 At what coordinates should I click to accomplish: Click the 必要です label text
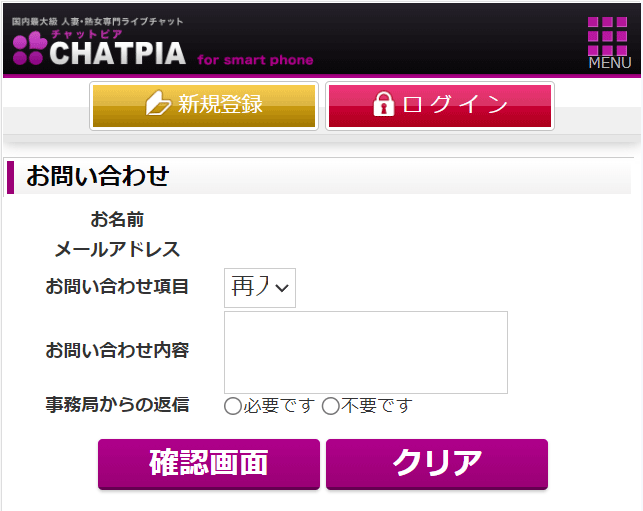point(279,406)
